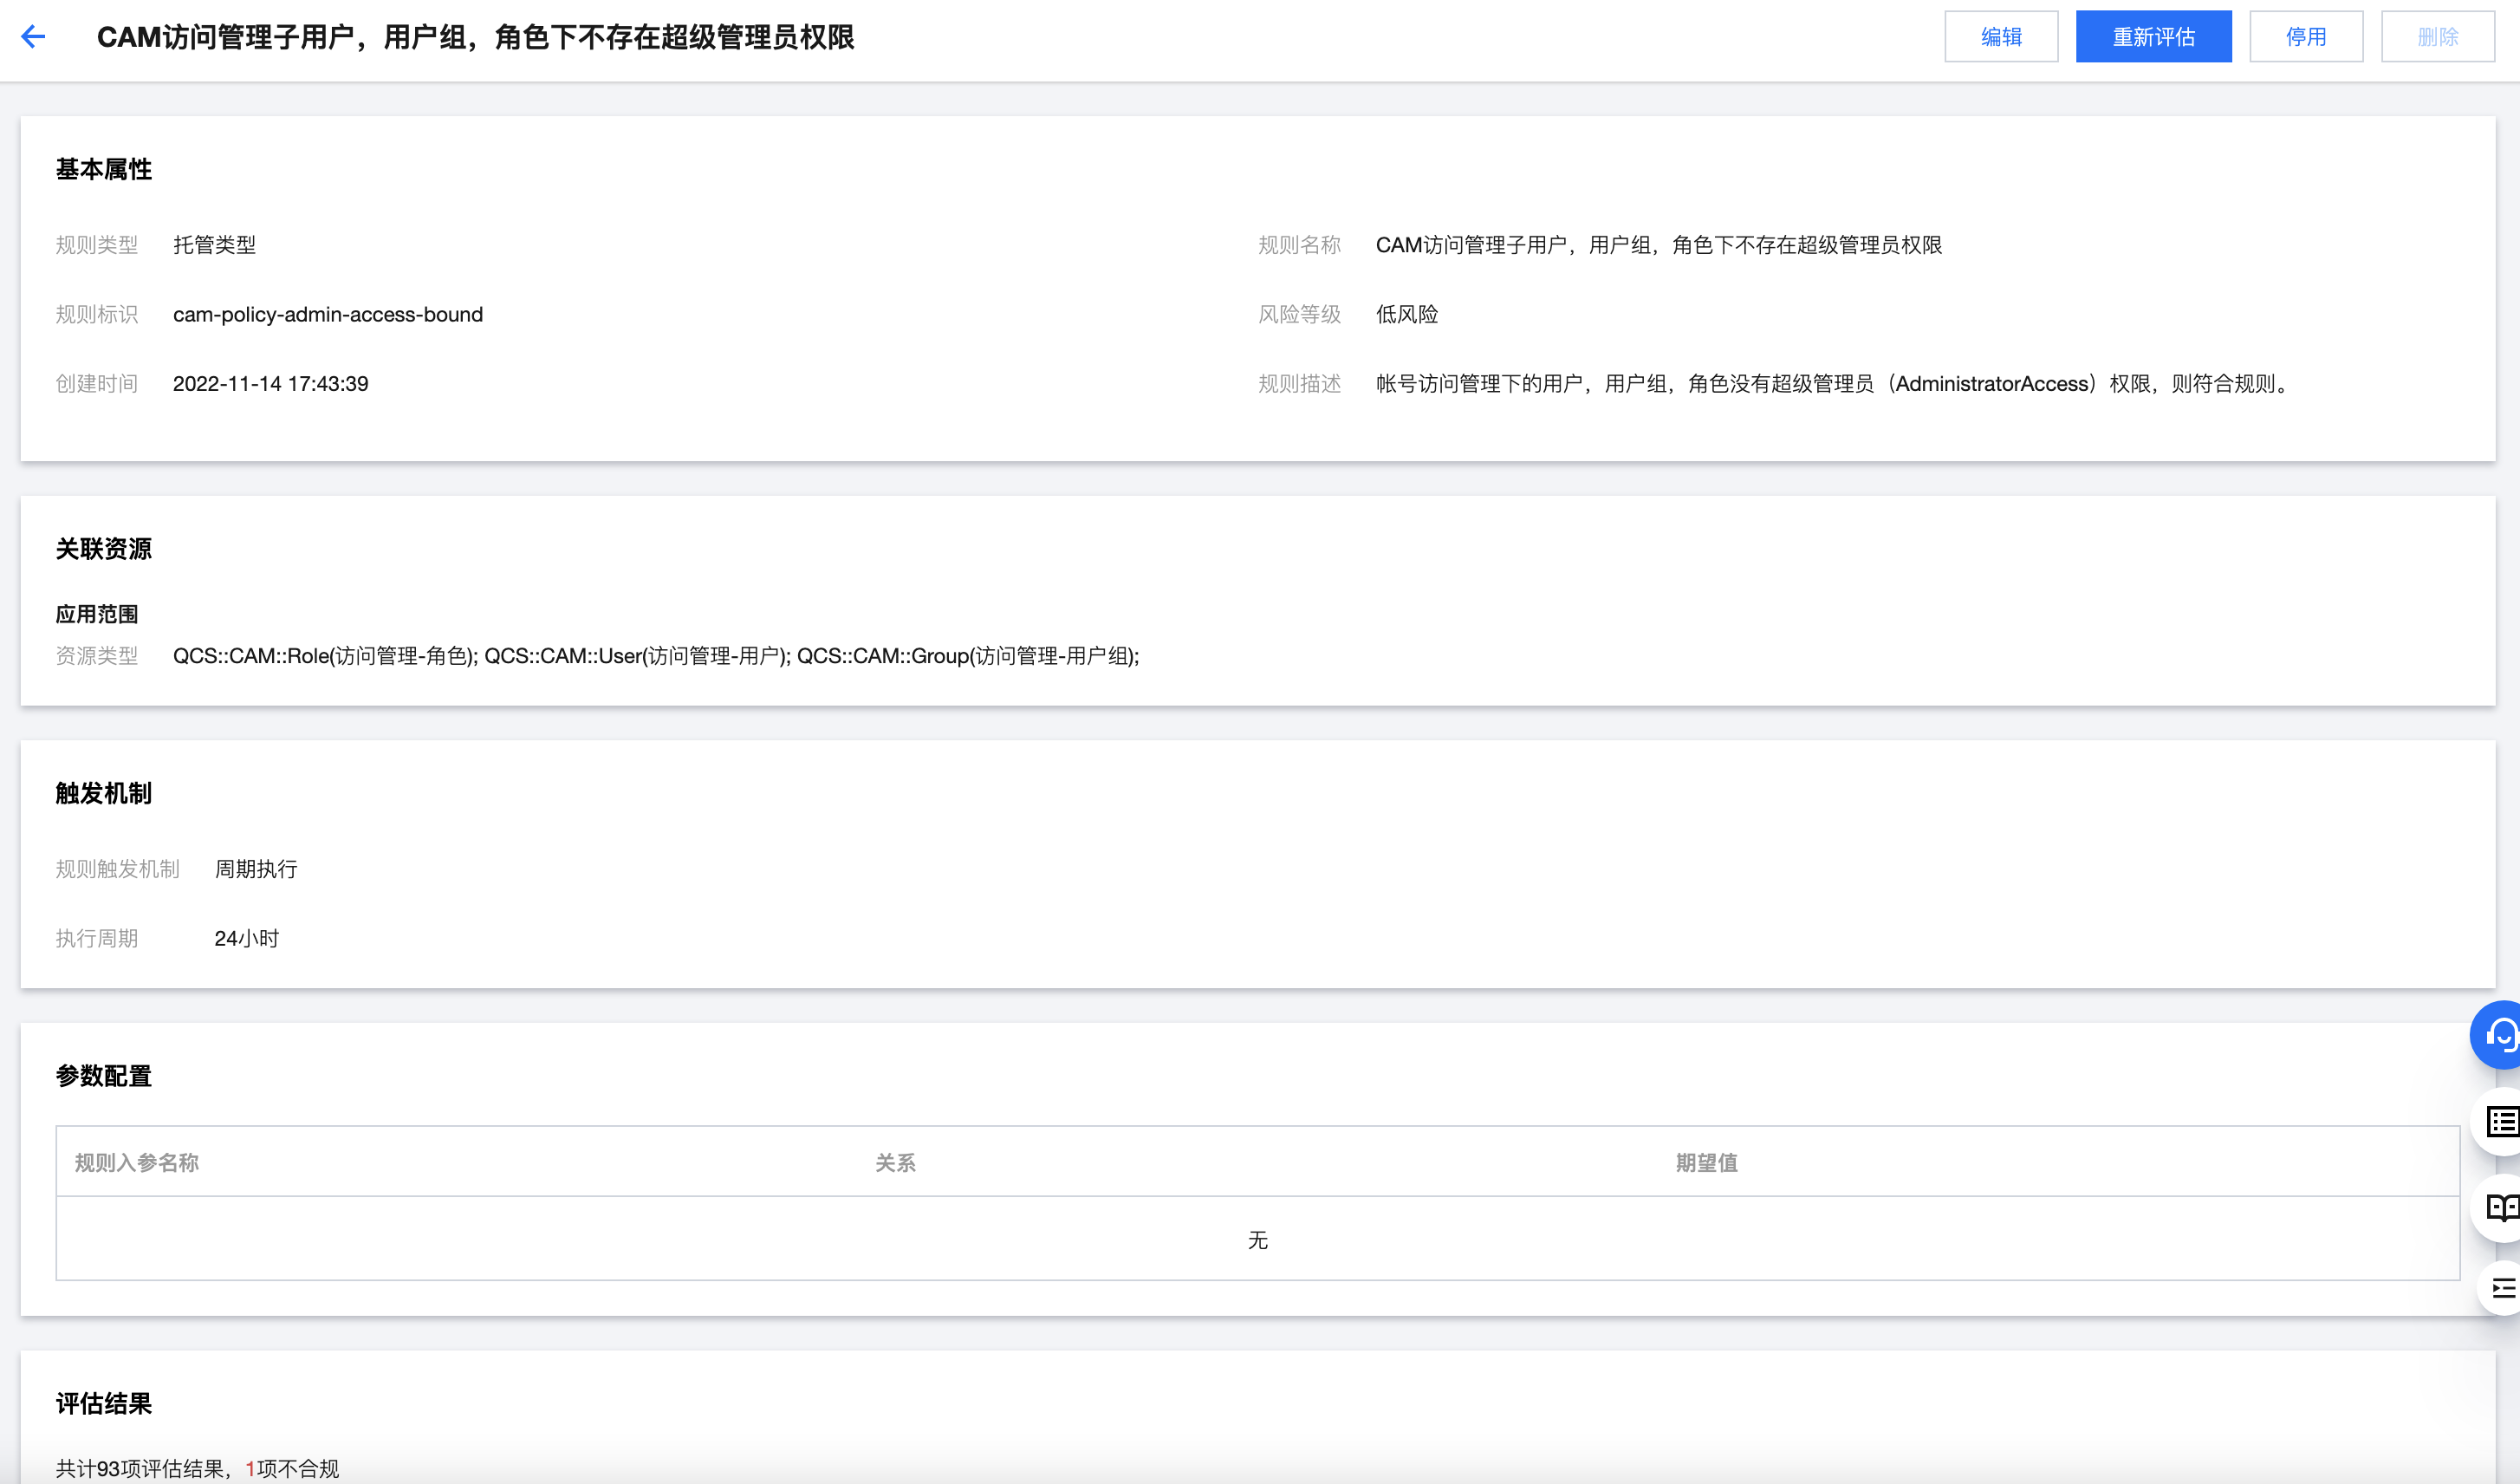The height and width of the screenshot is (1484, 2520).
Task: Click the cam-policy-admin-access-bound rule identifier
Action: (327, 314)
